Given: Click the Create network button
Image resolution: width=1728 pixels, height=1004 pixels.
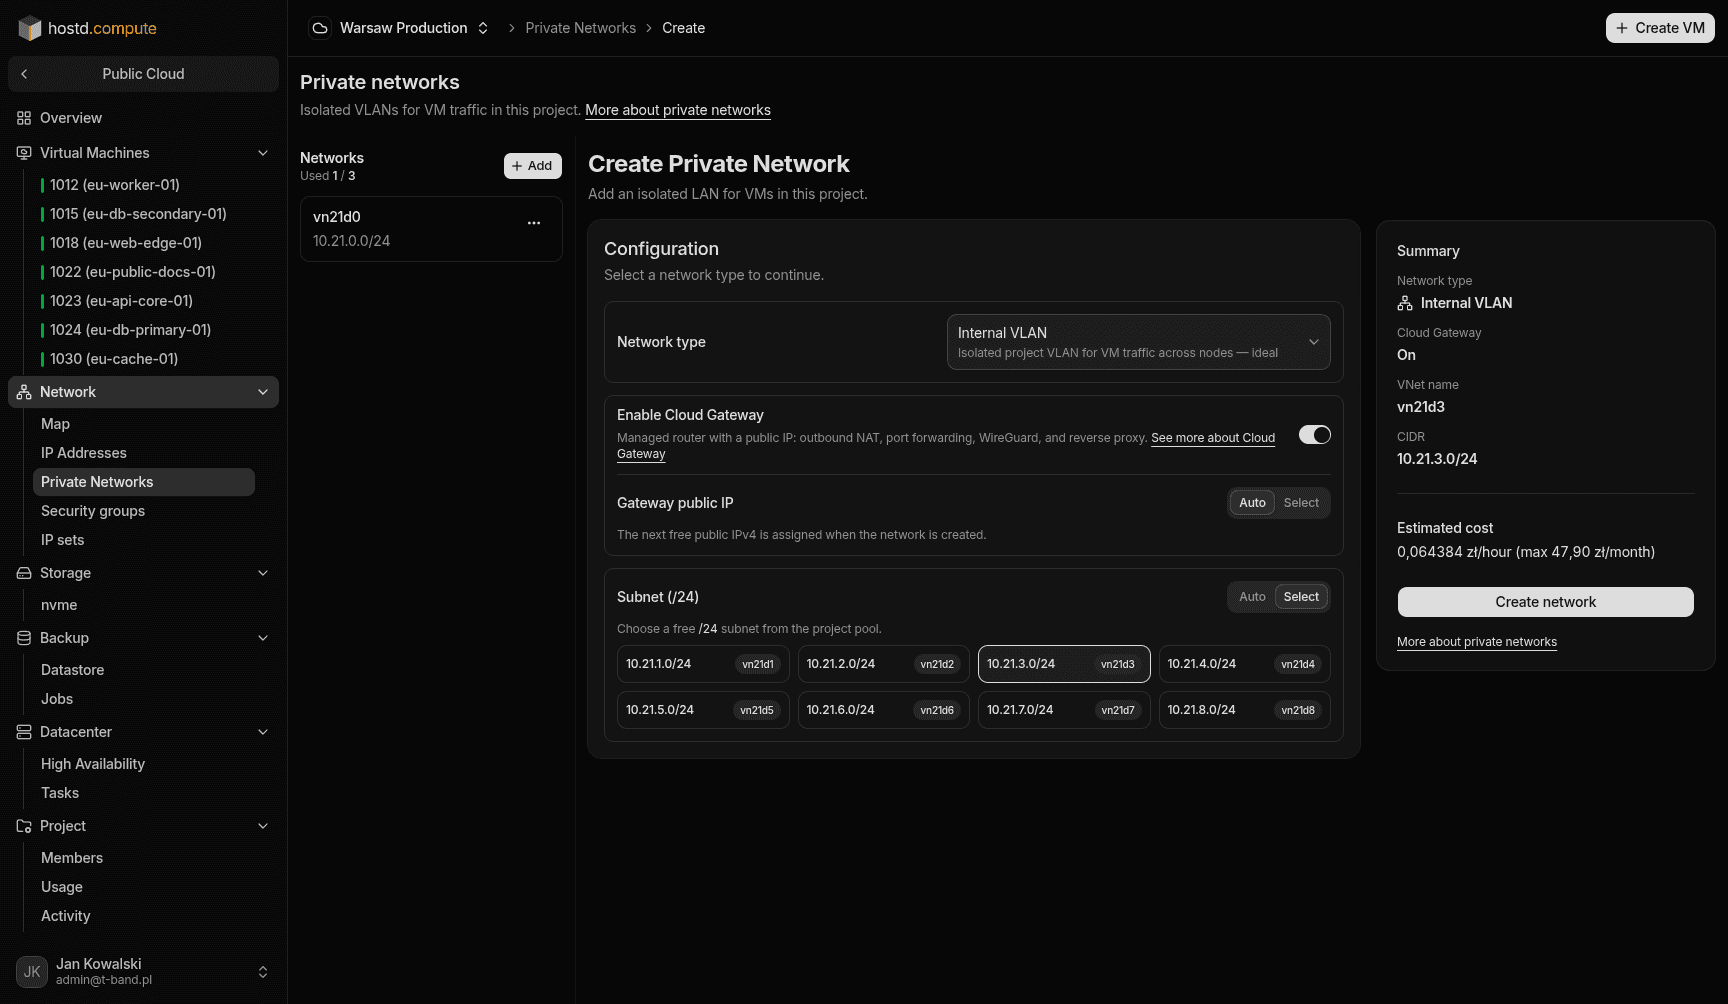Looking at the screenshot, I should click(1545, 602).
